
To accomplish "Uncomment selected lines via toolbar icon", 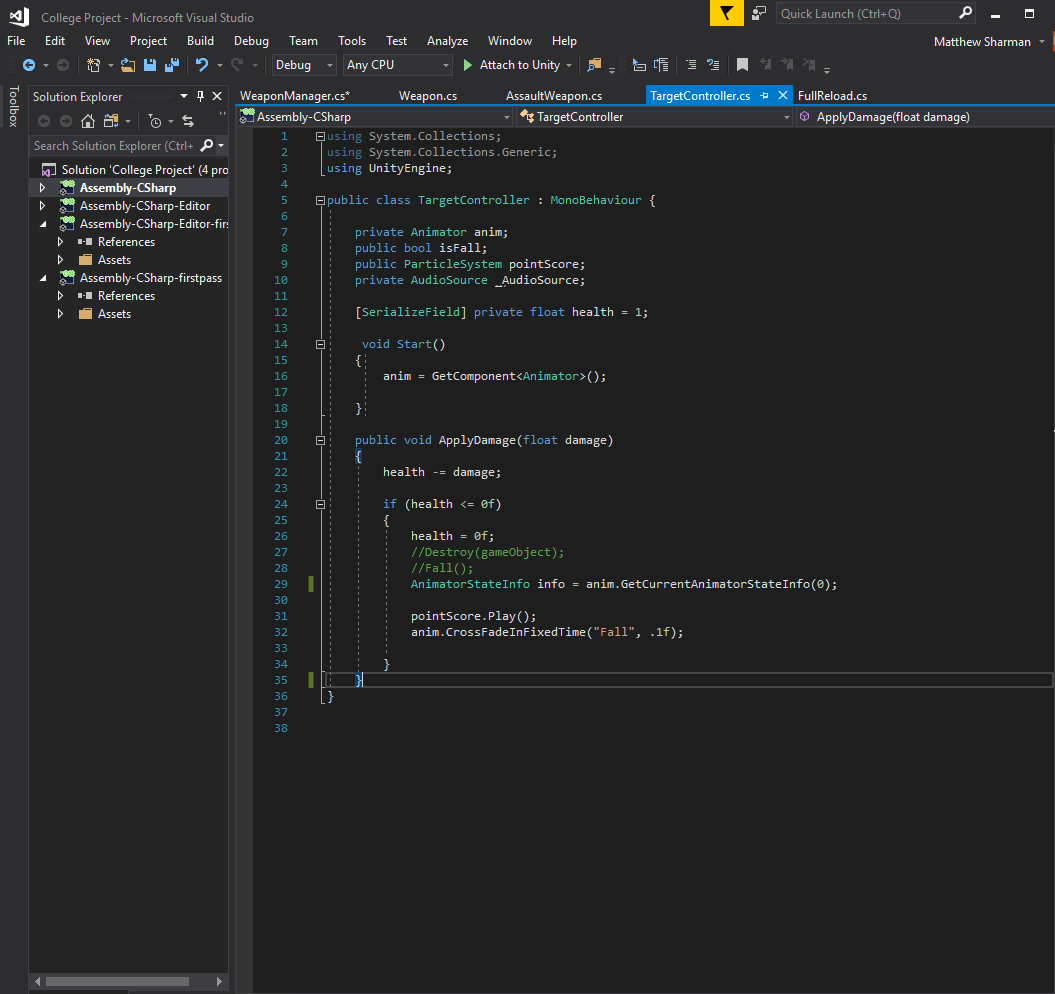I will [x=713, y=65].
